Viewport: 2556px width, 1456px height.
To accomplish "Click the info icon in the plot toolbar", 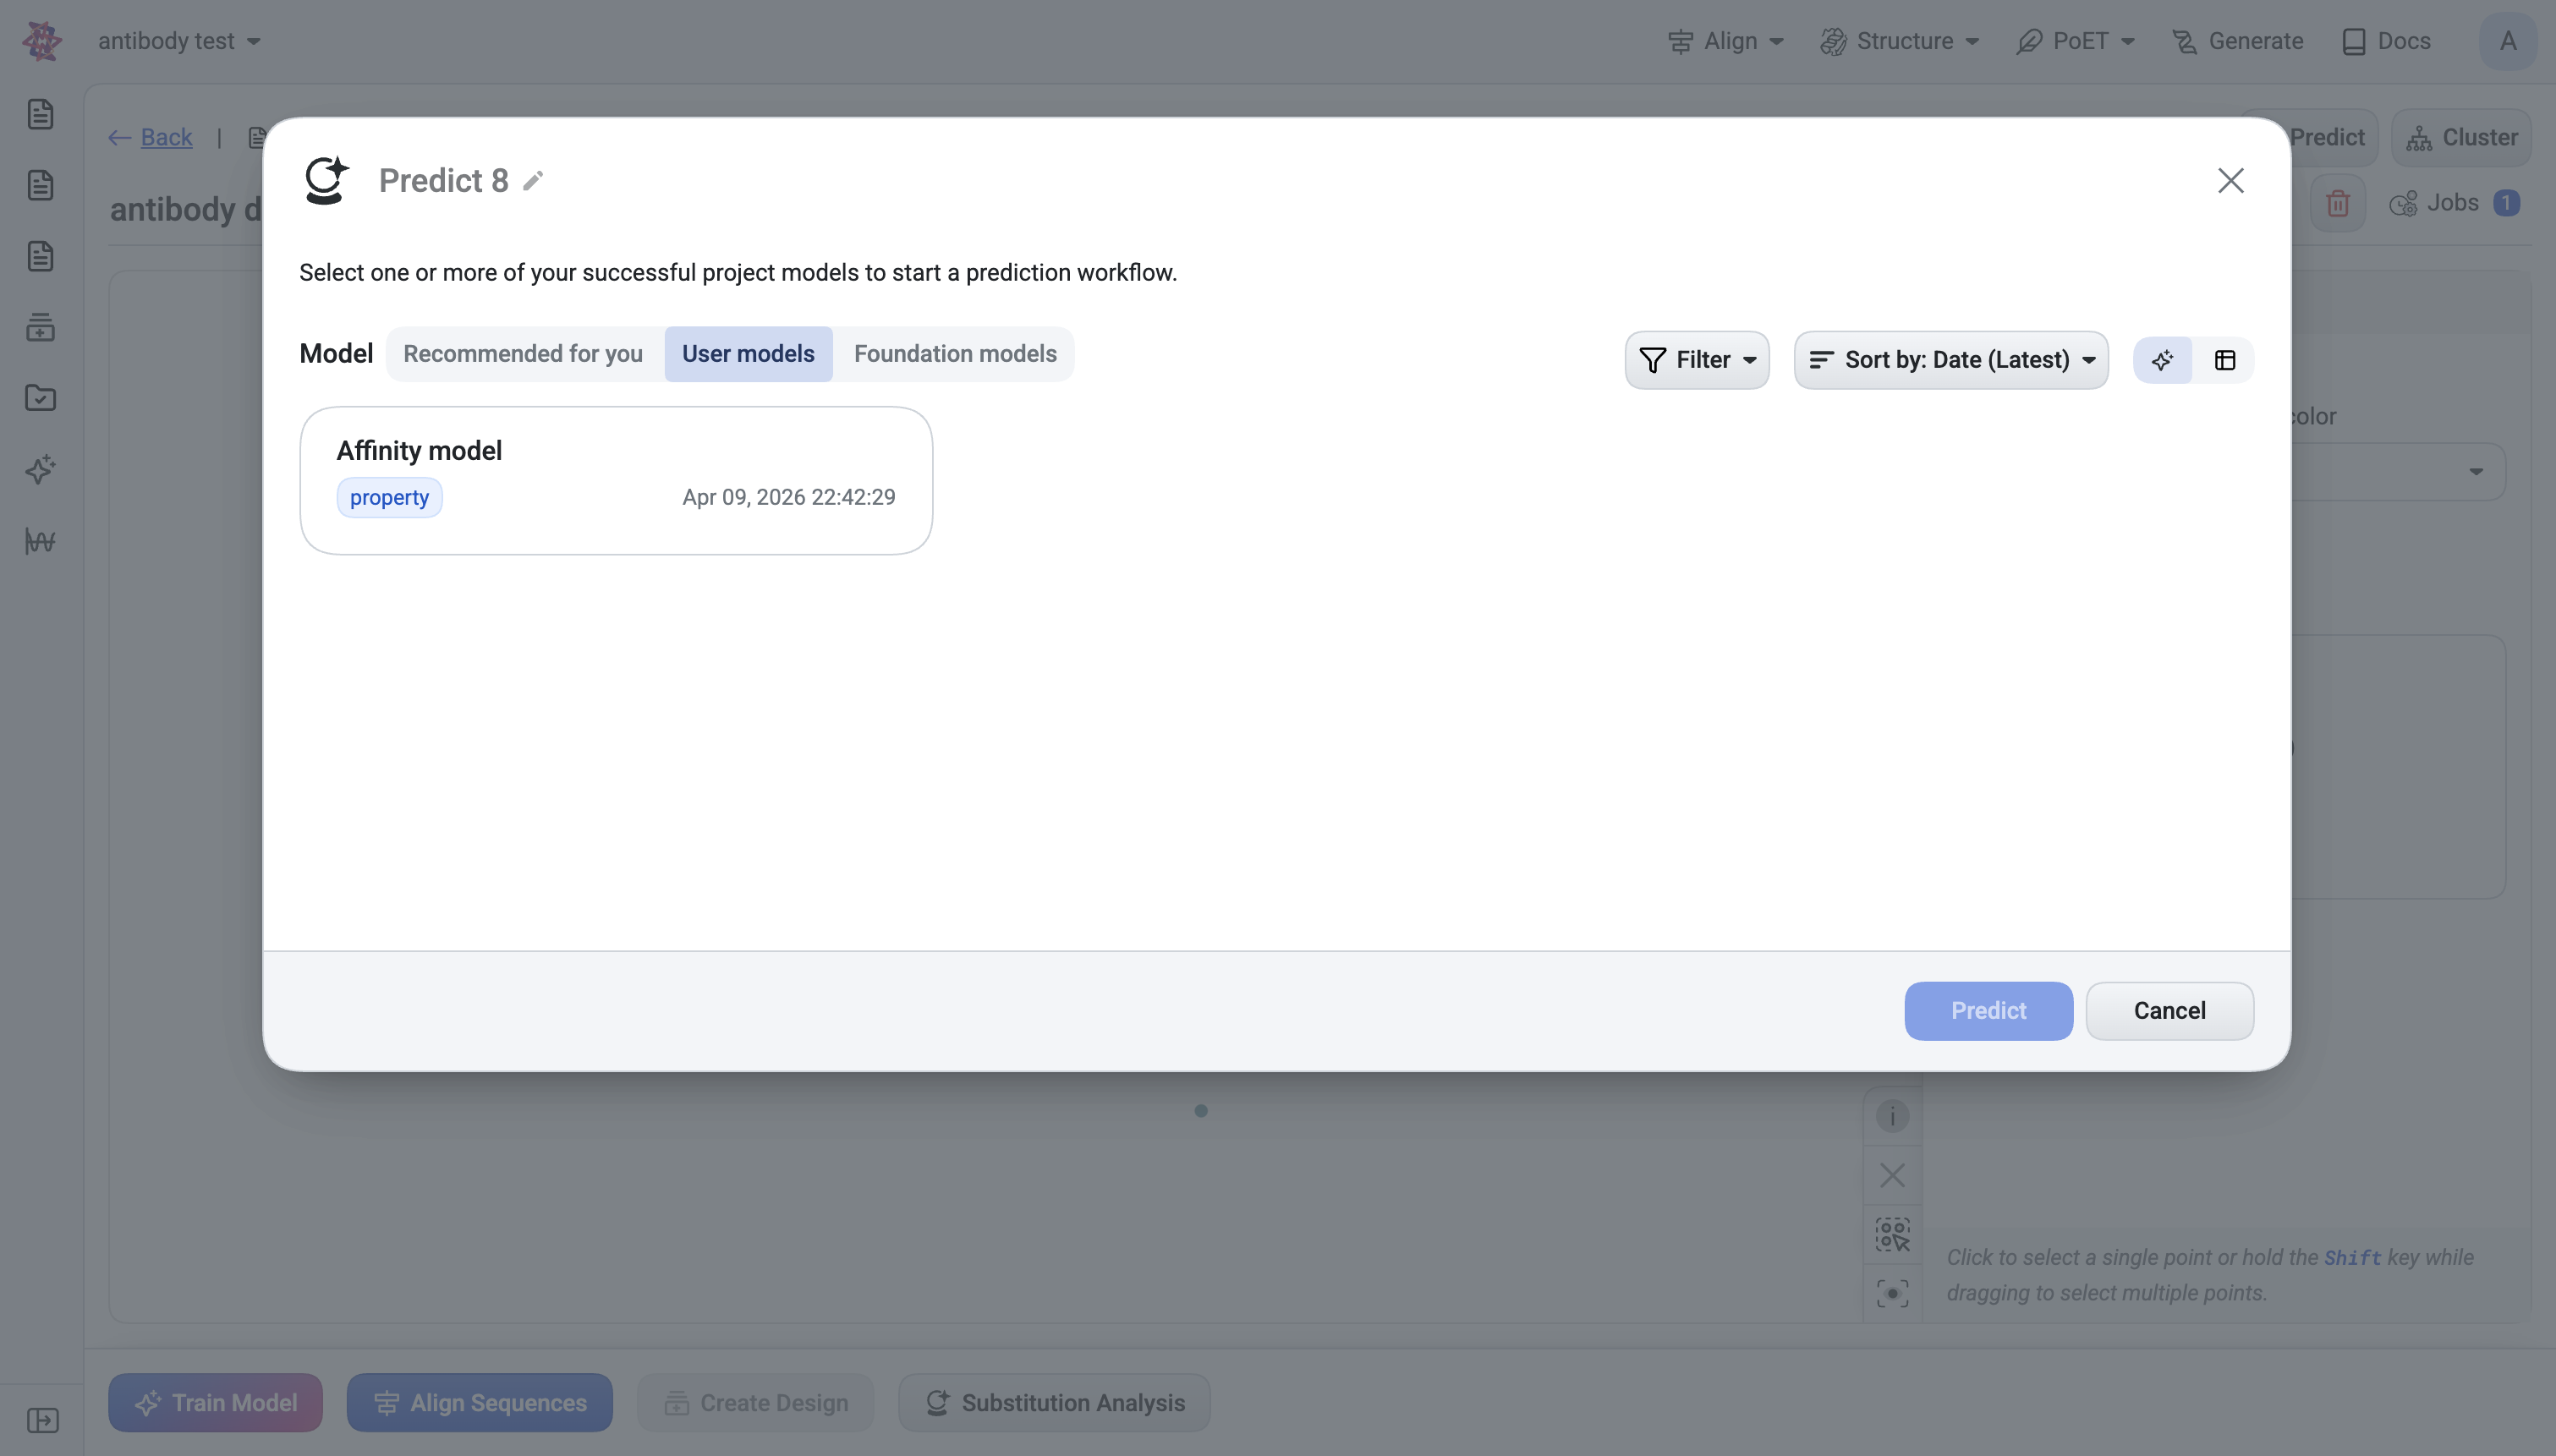I will tap(1892, 1116).
